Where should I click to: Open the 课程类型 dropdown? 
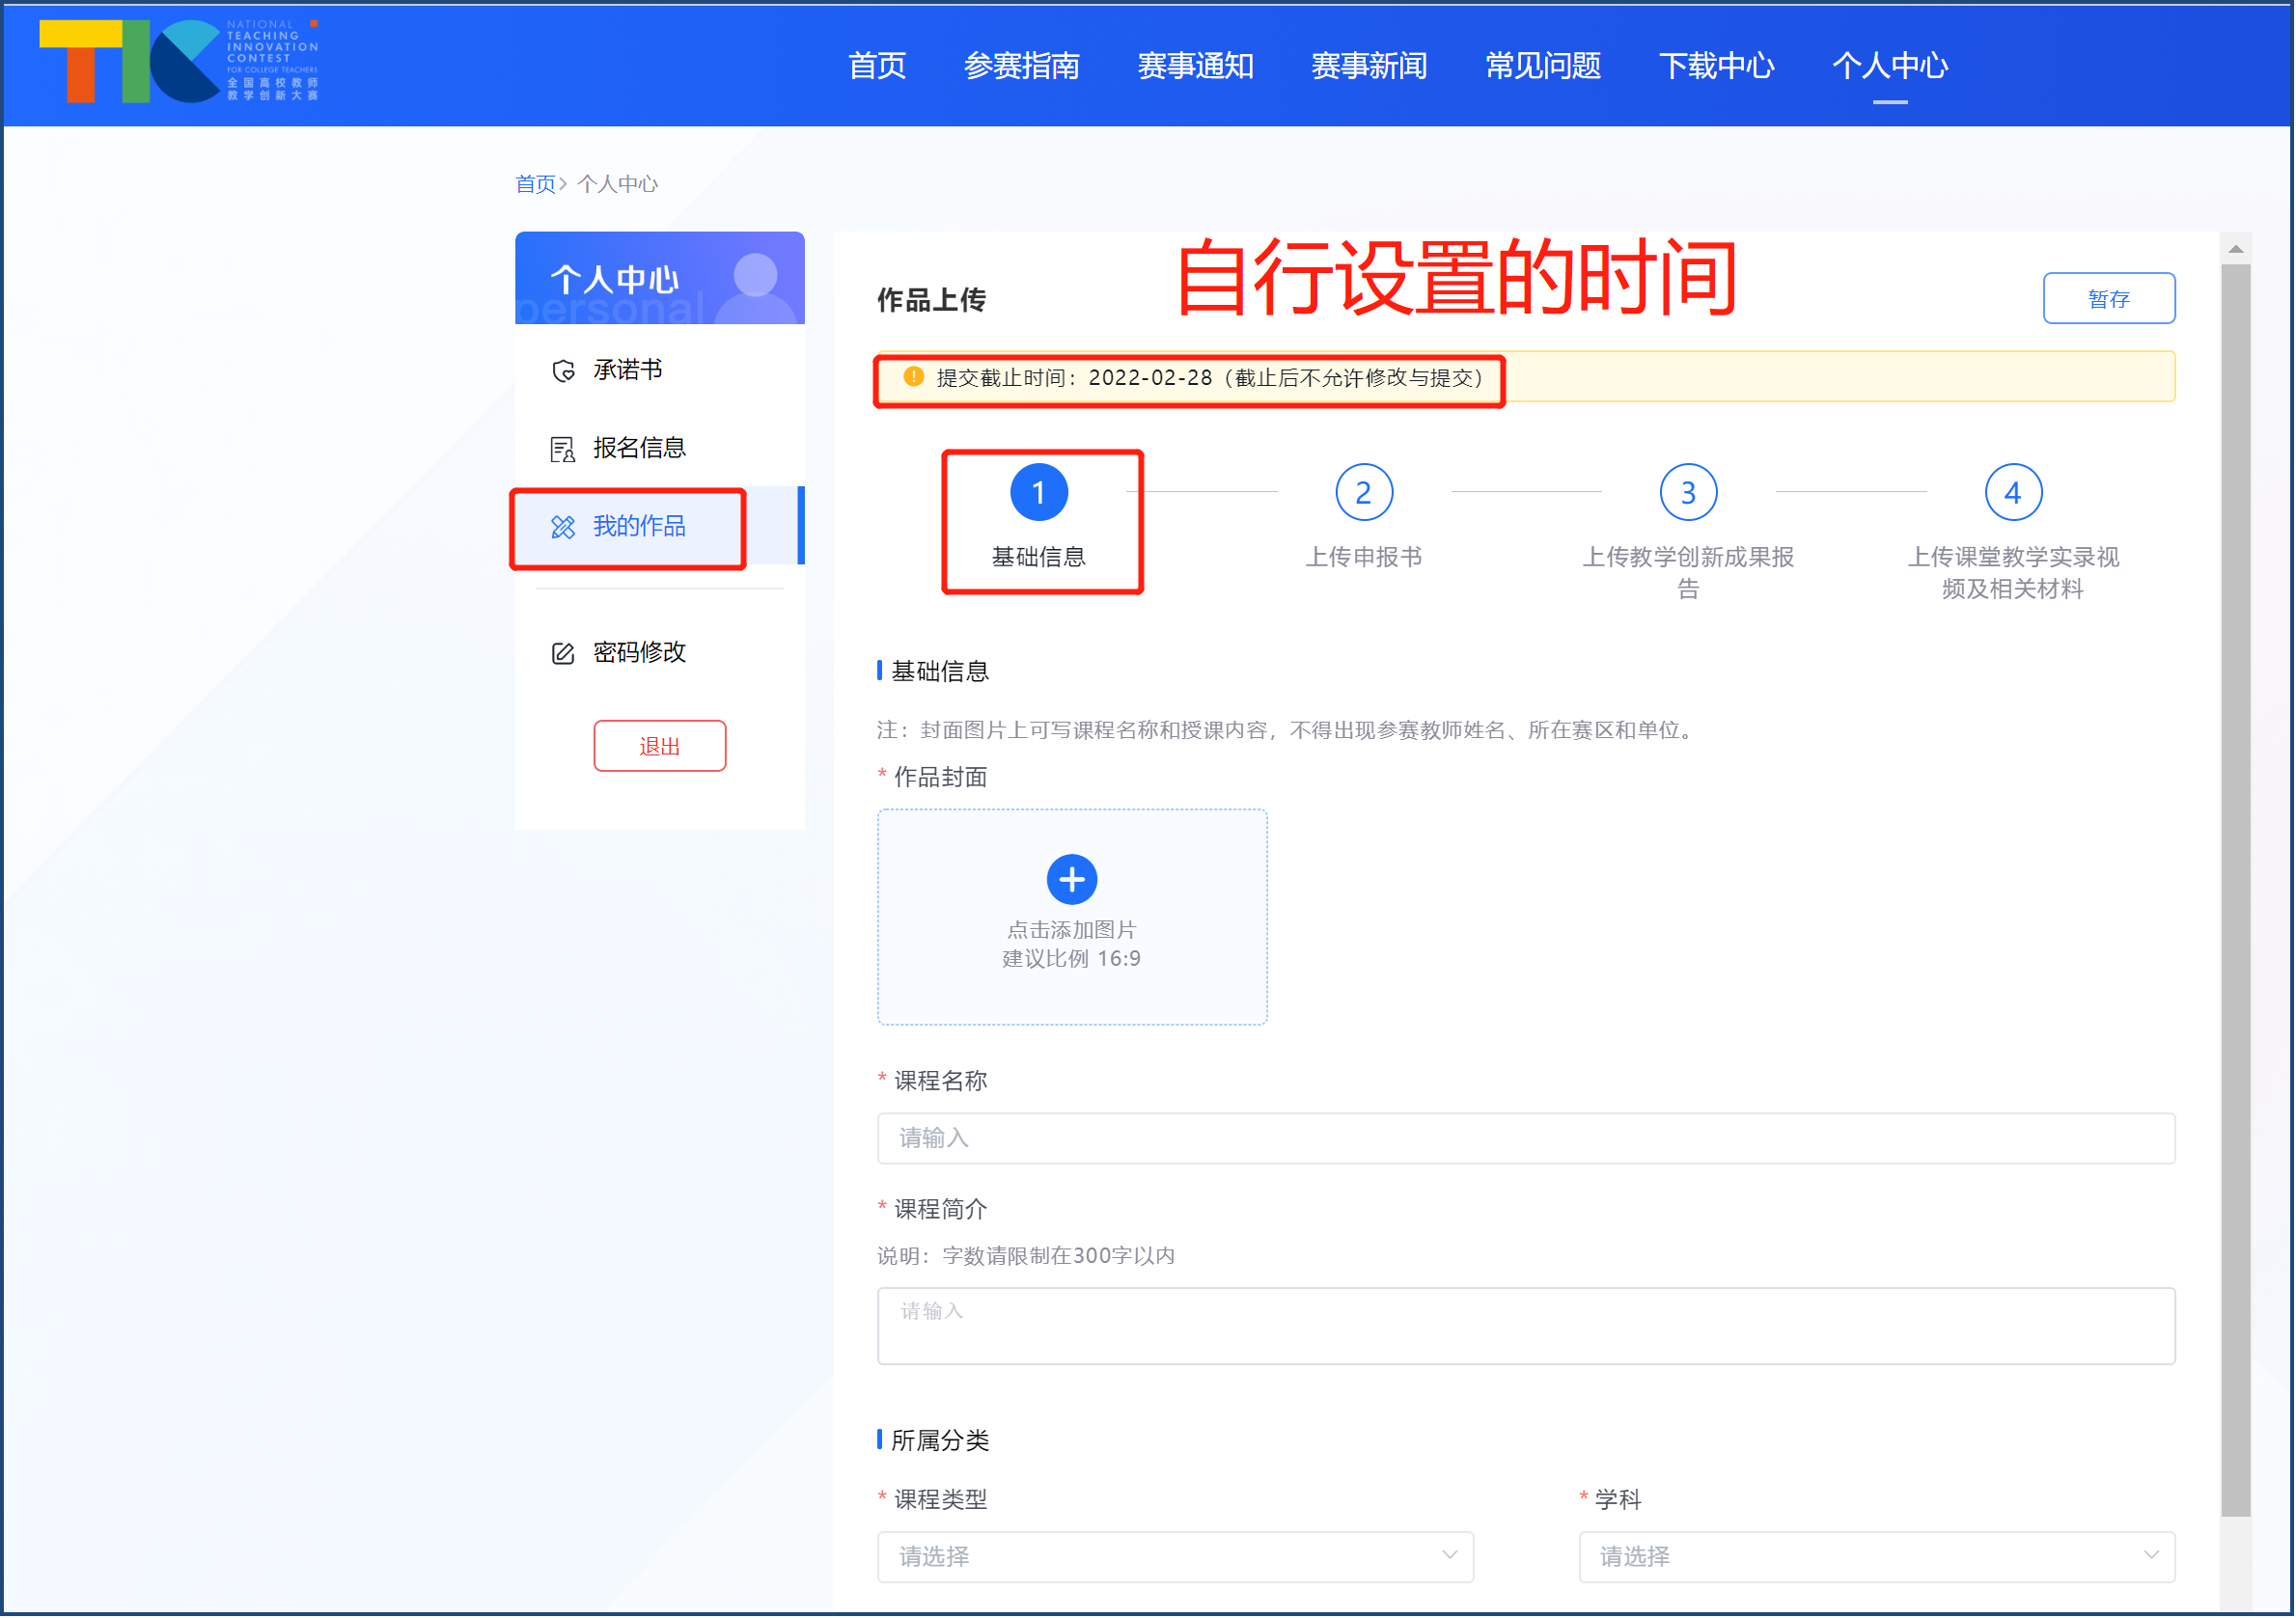tap(1175, 1556)
